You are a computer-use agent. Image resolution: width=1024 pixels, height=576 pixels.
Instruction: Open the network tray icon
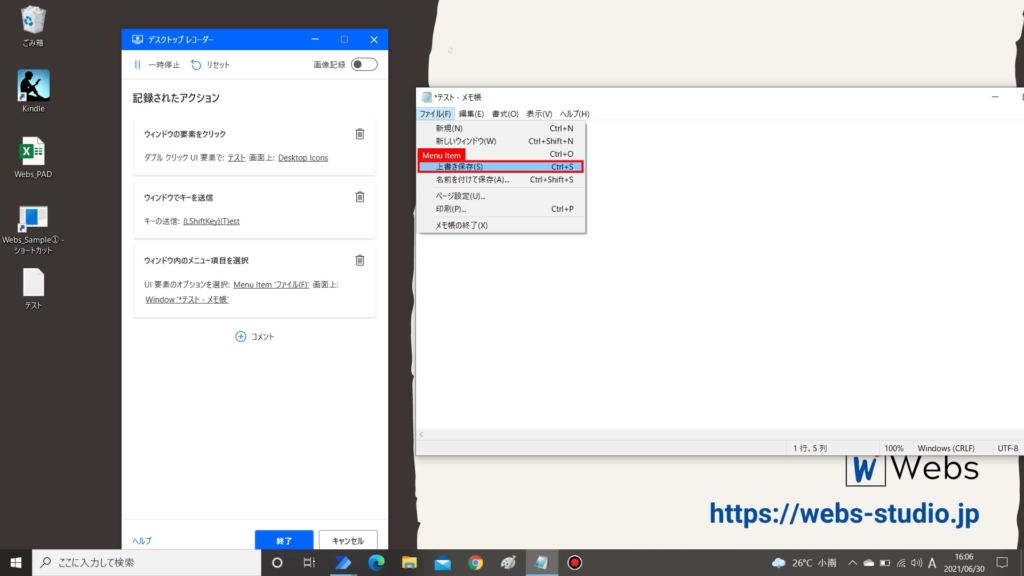pyautogui.click(x=901, y=562)
